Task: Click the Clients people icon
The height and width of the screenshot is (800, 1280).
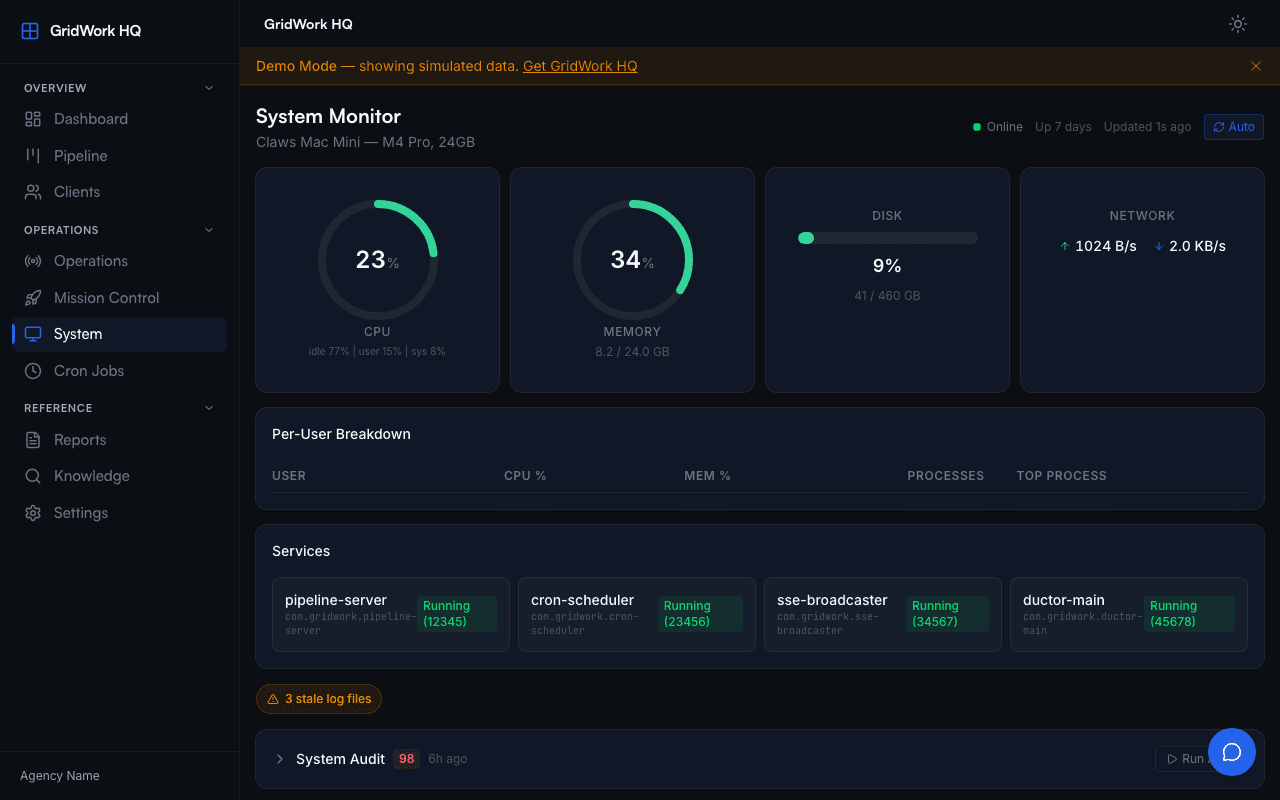Action: pos(32,191)
